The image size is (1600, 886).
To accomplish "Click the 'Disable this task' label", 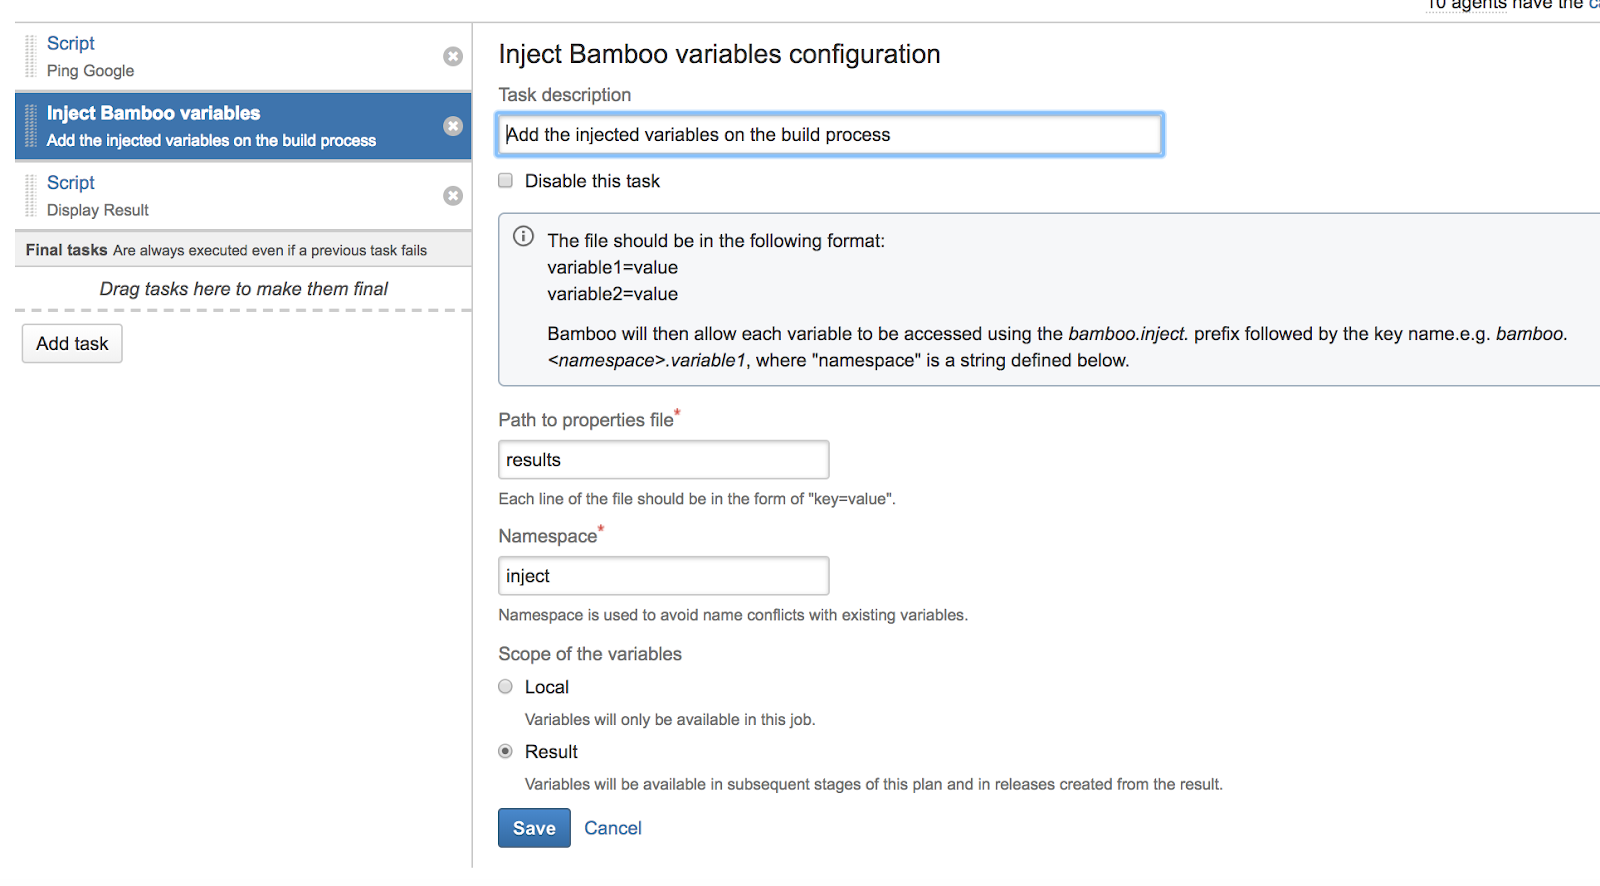I will tap(592, 181).
